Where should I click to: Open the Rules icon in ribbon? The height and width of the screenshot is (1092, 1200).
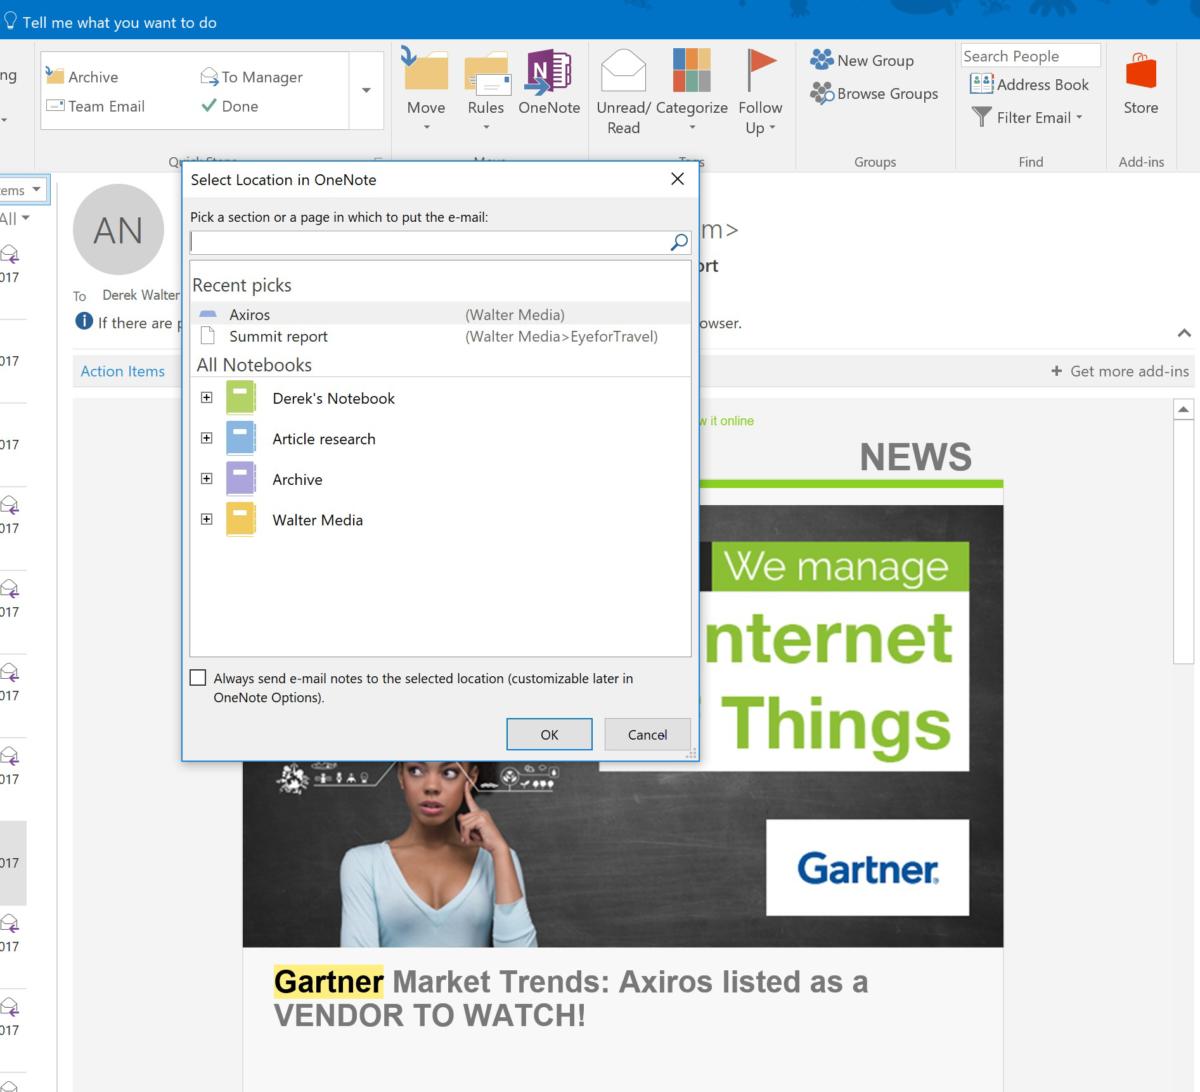486,72
